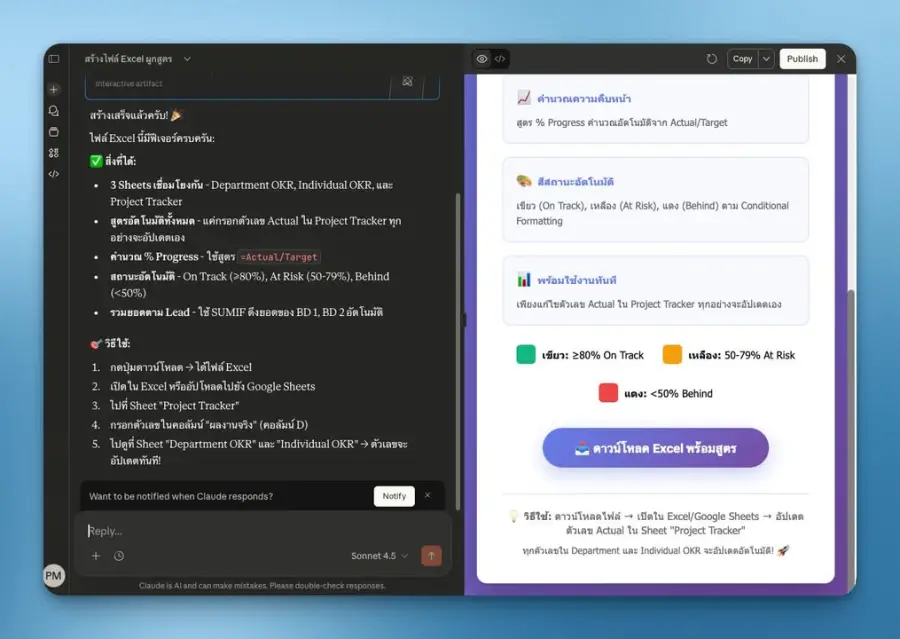Open the projects icon in sidebar

pos(54,132)
